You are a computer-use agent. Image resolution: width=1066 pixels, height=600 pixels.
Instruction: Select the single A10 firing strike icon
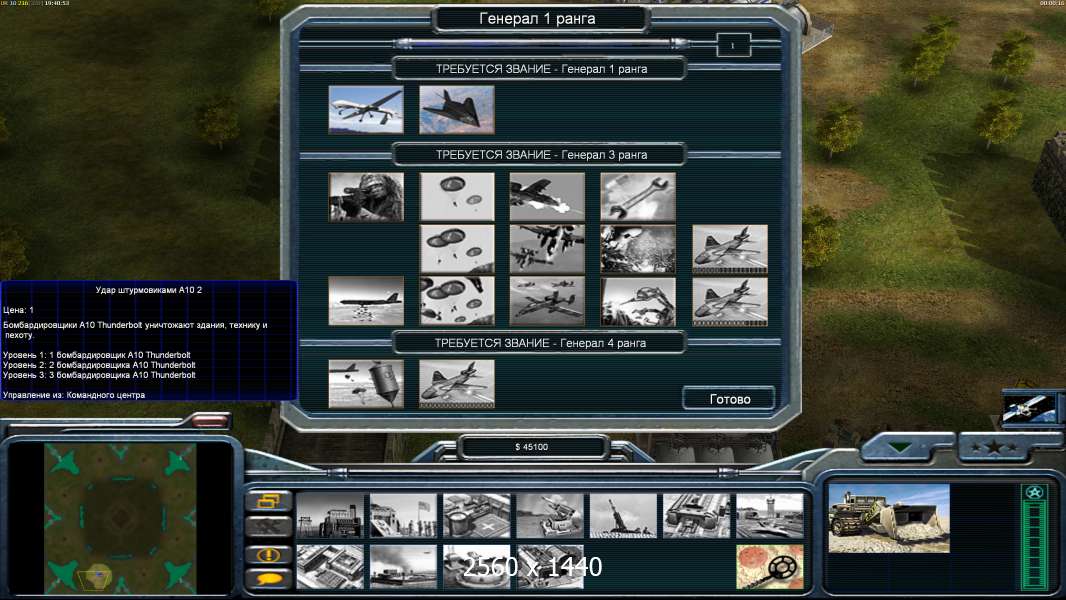pyautogui.click(x=547, y=197)
